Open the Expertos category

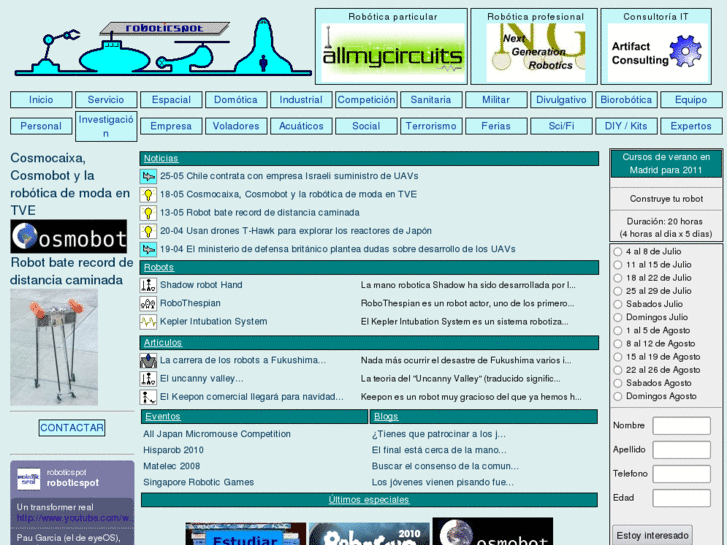click(691, 126)
